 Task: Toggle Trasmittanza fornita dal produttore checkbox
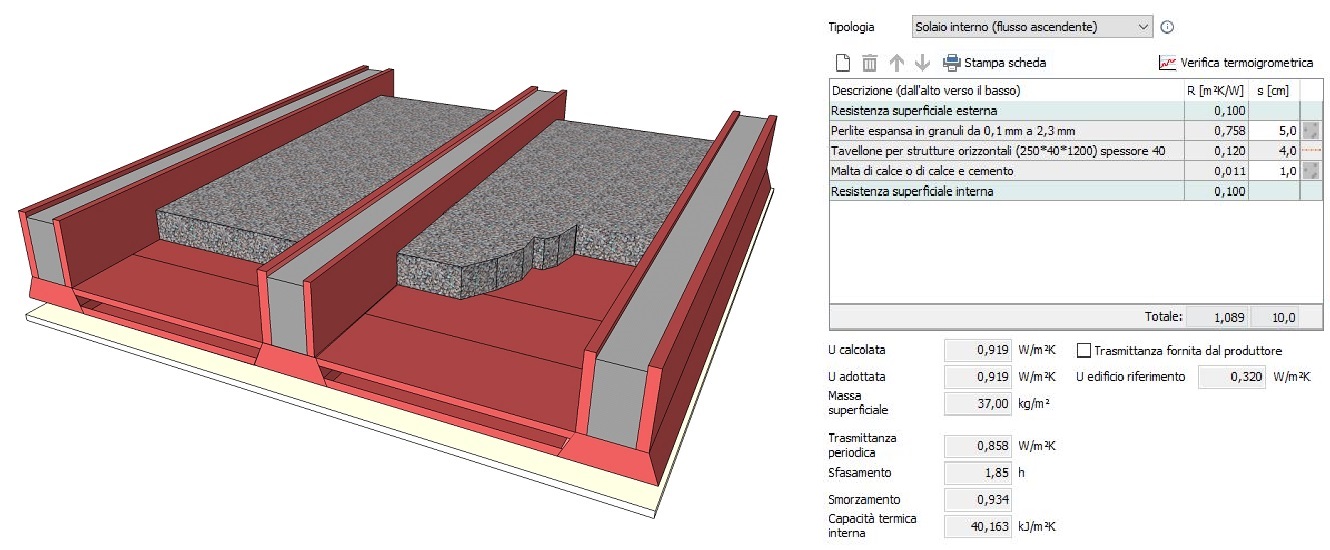(x=1084, y=351)
